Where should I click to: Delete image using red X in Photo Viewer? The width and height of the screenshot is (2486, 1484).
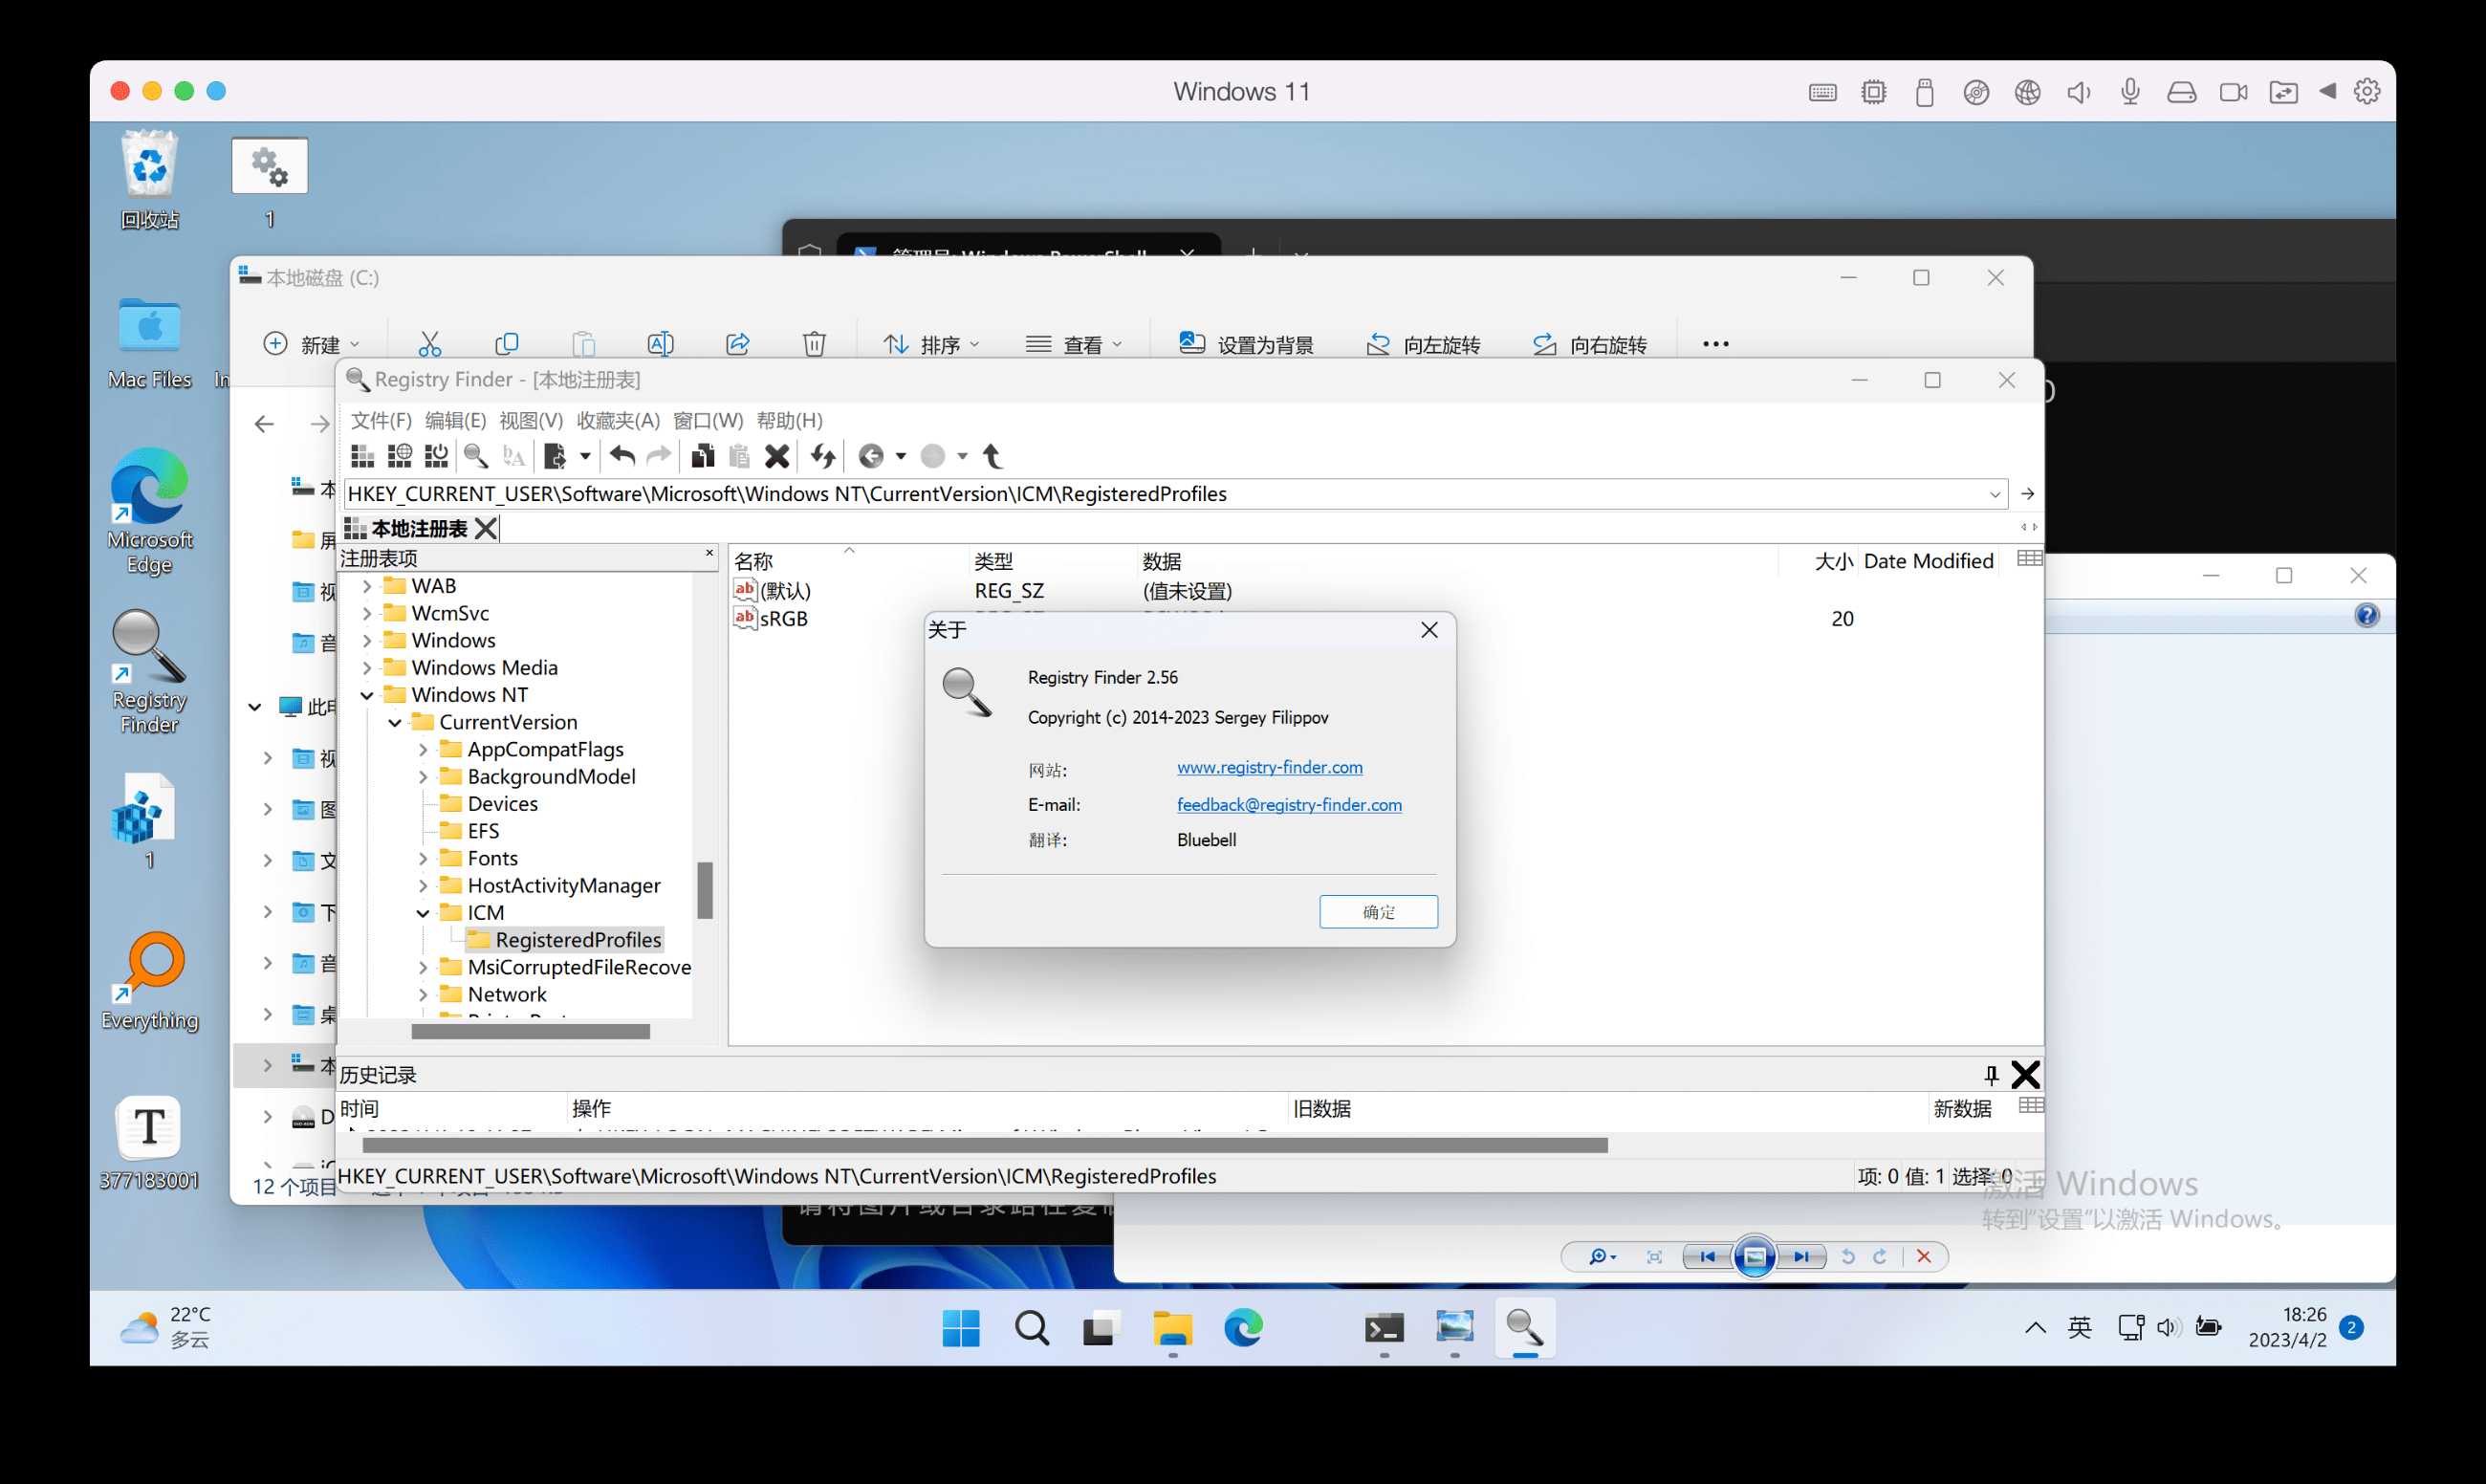pos(1923,1257)
